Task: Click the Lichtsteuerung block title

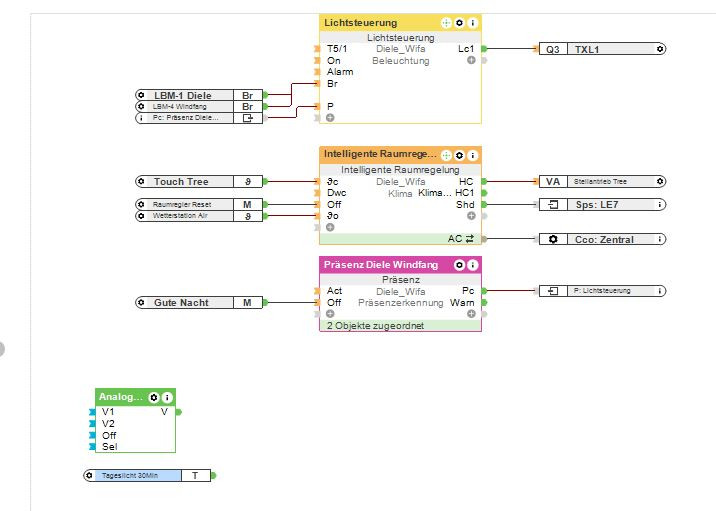Action: pyautogui.click(x=361, y=22)
